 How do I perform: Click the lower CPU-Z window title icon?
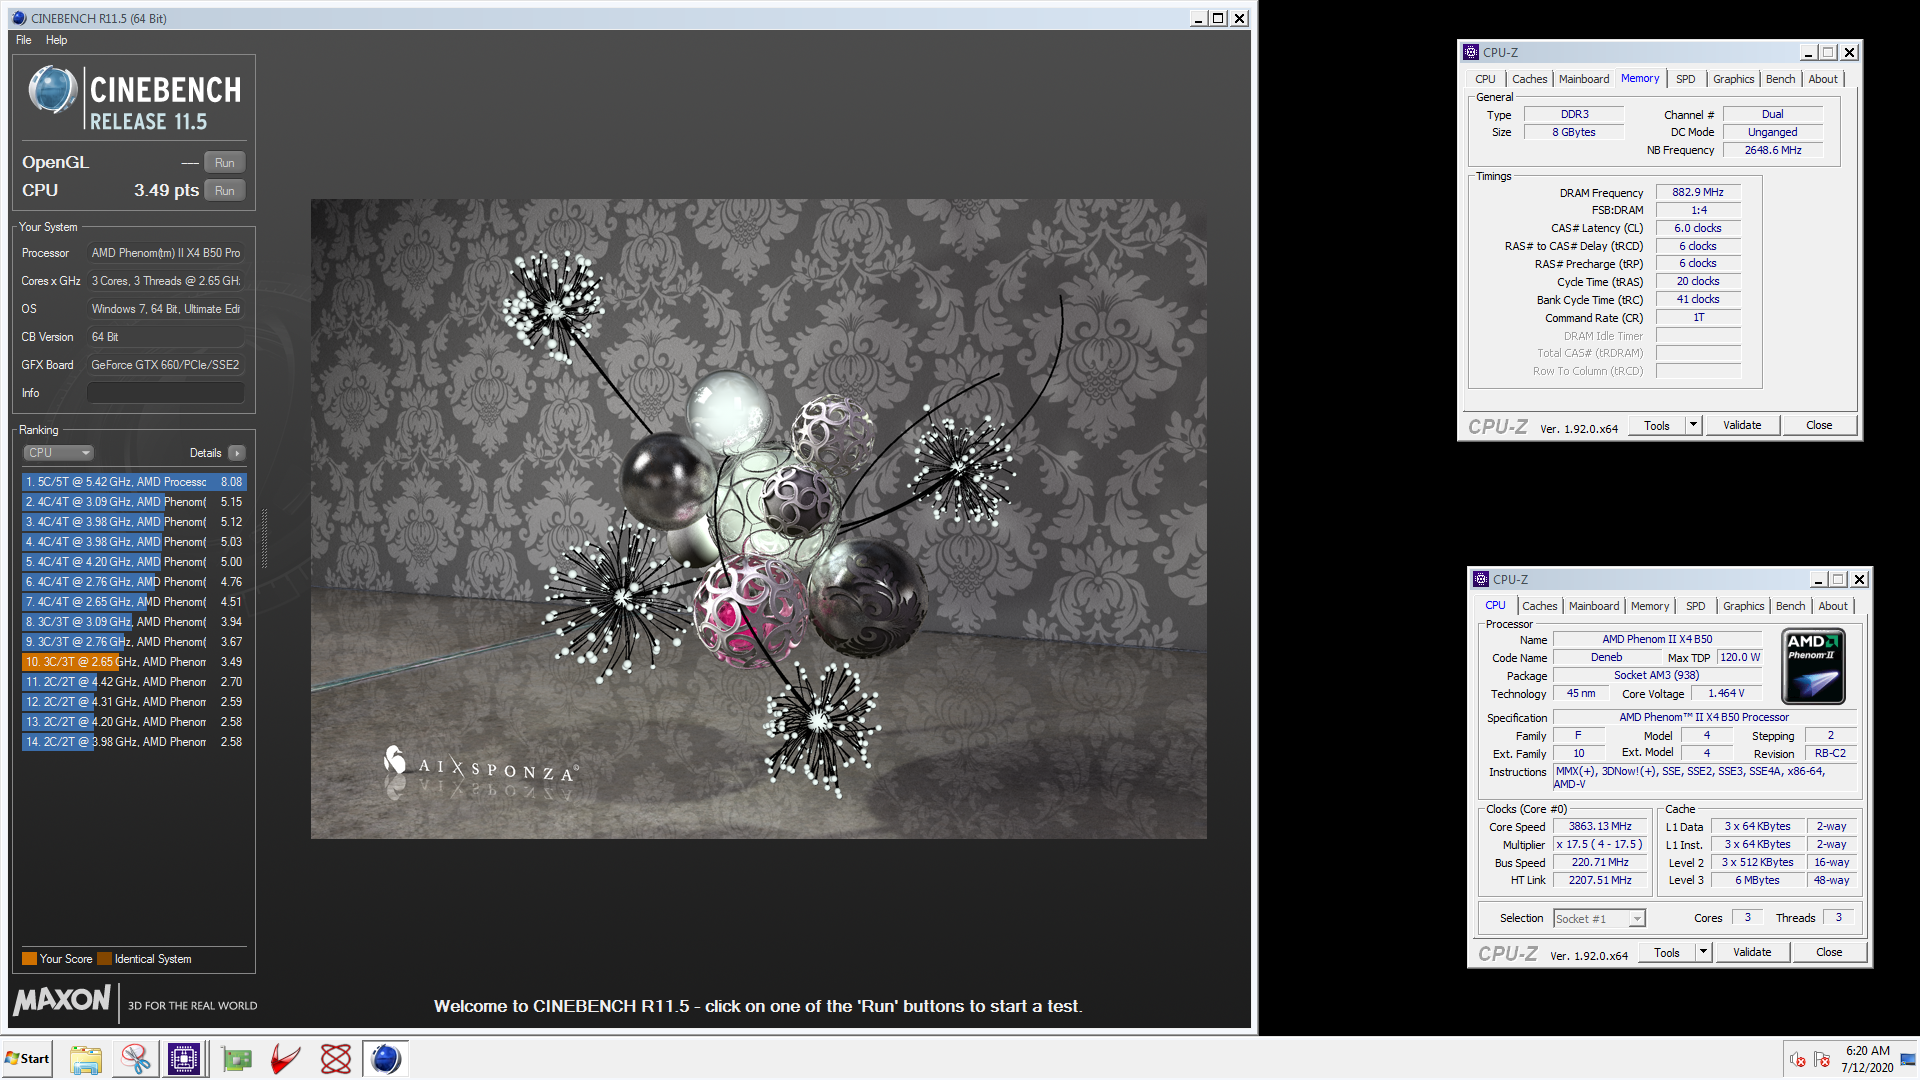click(1481, 579)
